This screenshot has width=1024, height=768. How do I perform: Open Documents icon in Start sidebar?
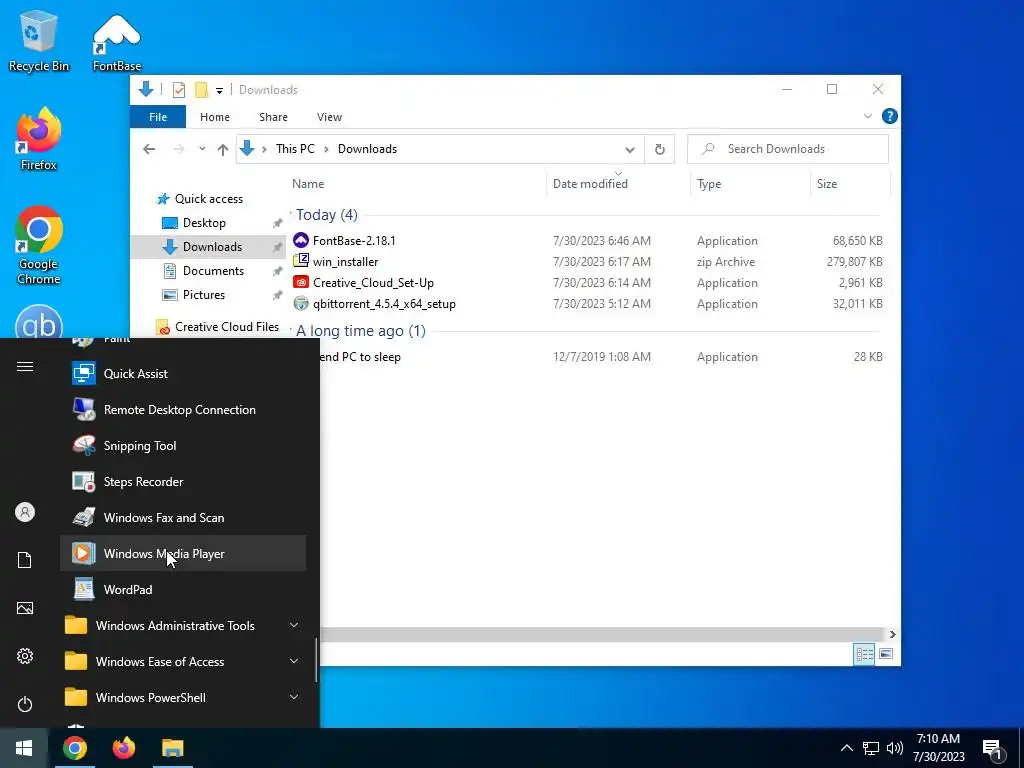click(x=25, y=560)
